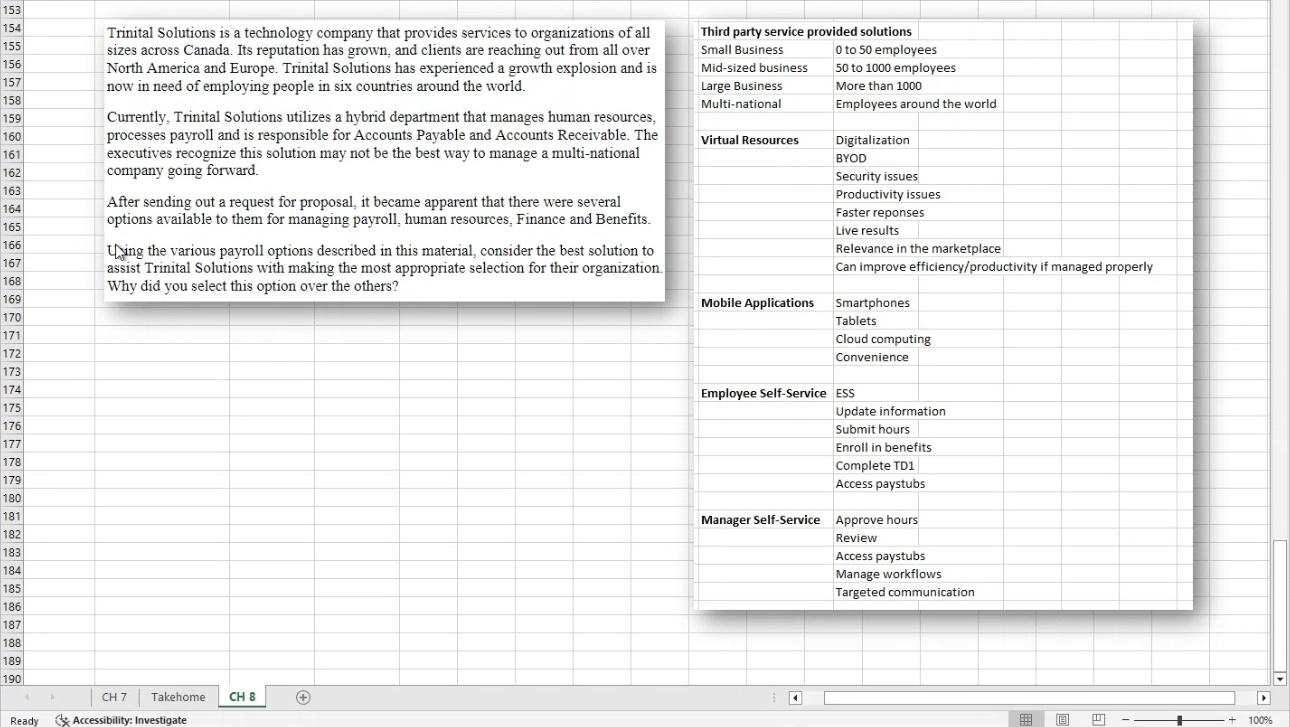Select the 'Third party service provided solutions' cell
The width and height of the screenshot is (1290, 727).
pyautogui.click(x=806, y=32)
